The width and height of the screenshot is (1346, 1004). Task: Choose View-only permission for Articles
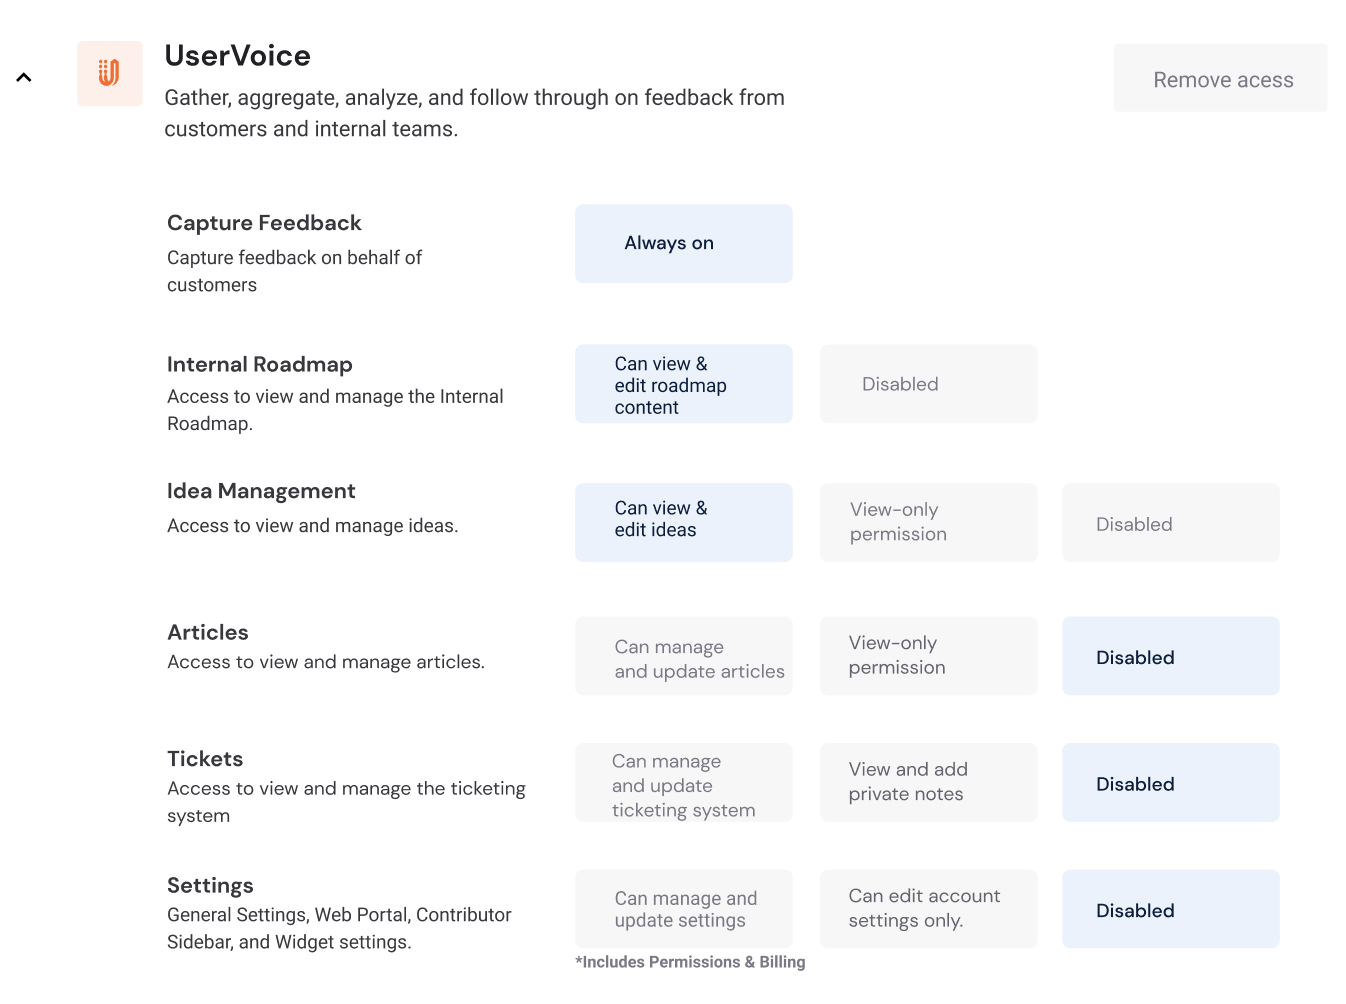[929, 656]
